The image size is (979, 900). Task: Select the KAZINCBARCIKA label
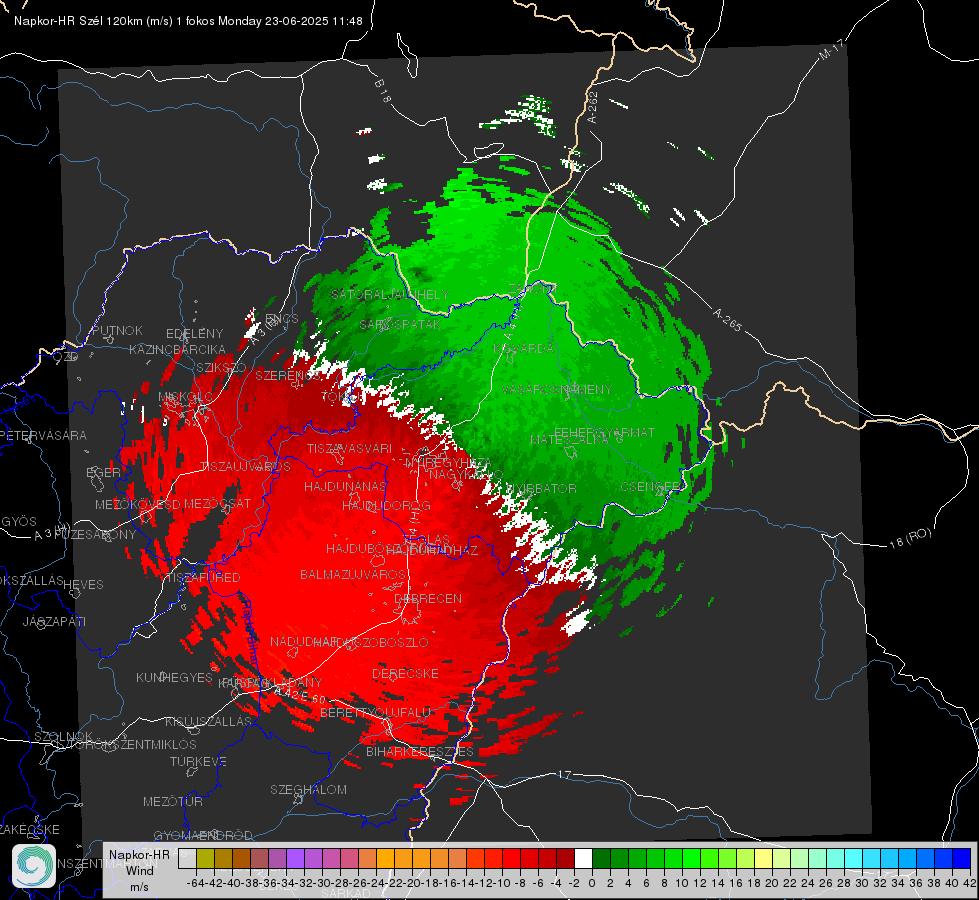(x=177, y=350)
